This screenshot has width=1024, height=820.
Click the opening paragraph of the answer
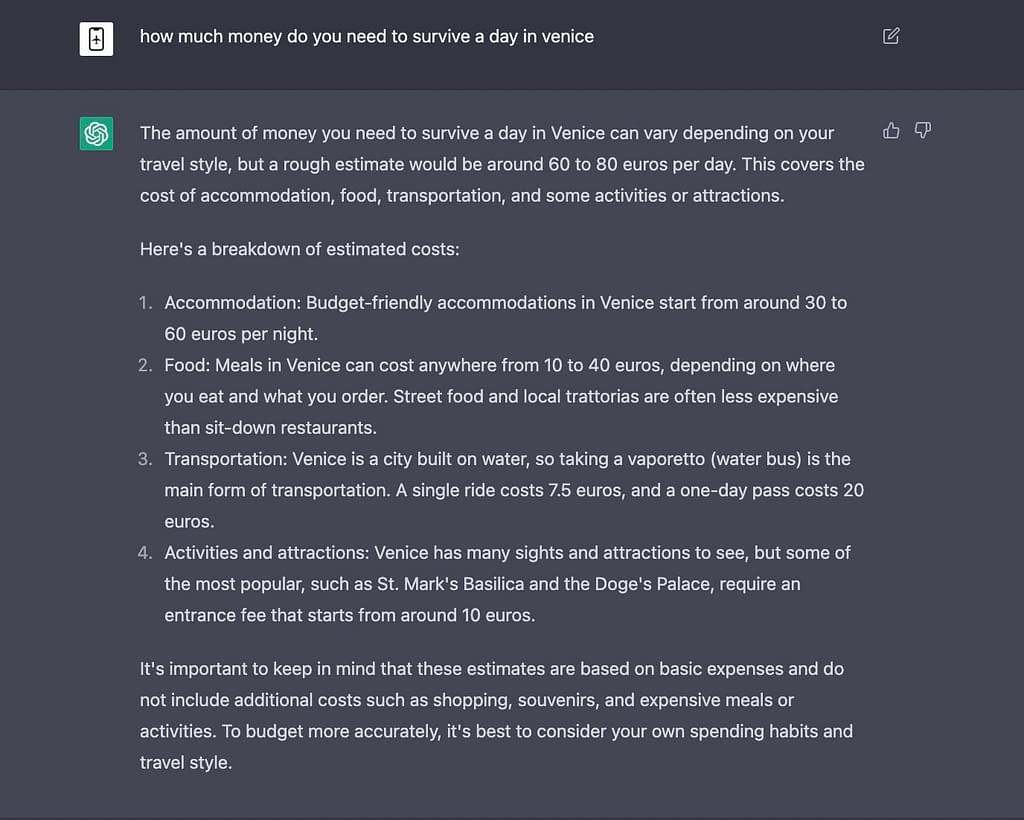(502, 165)
